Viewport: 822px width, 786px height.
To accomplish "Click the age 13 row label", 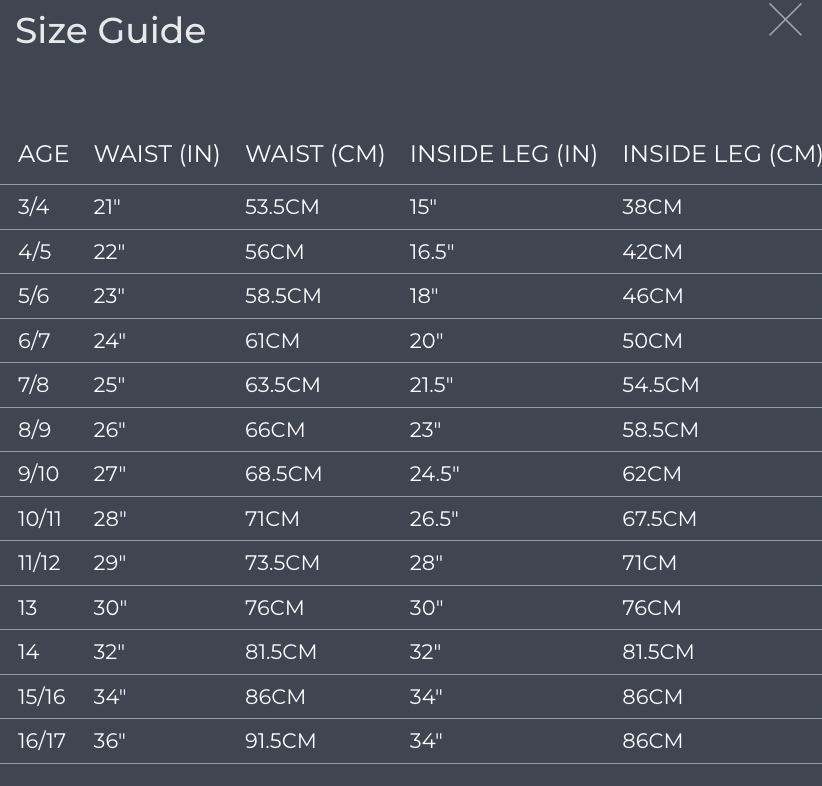I will tap(27, 608).
